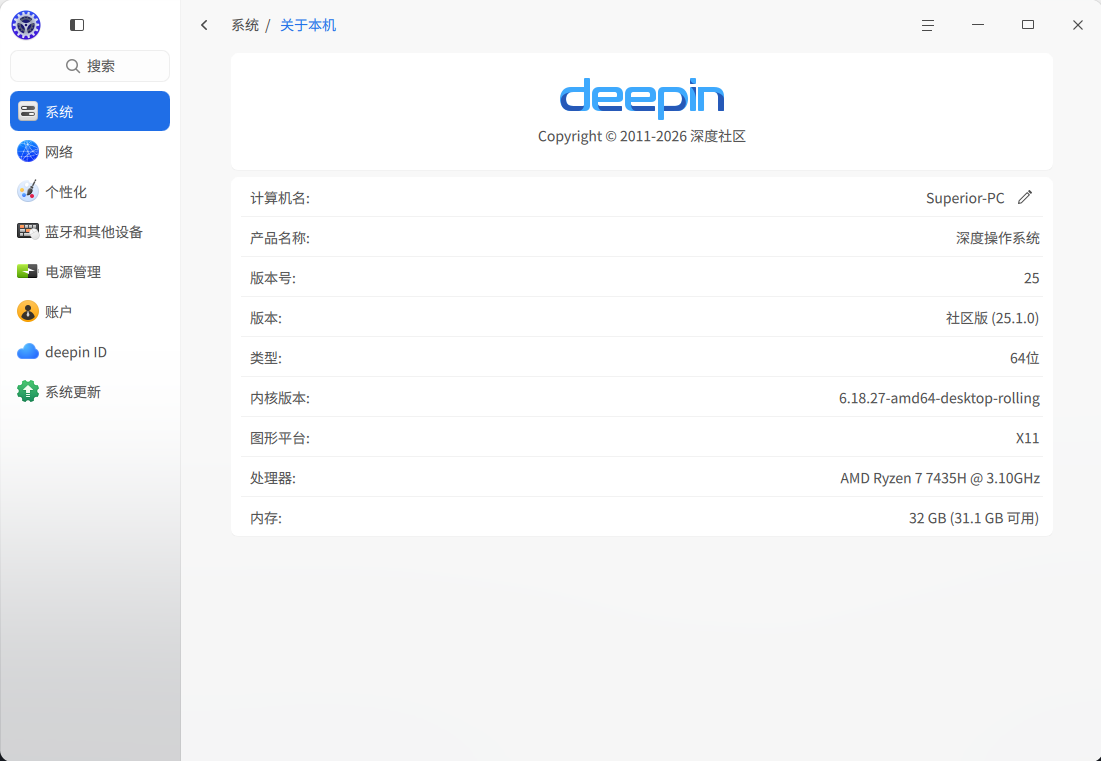
Task: Open the hamburger main menu
Action: click(928, 25)
